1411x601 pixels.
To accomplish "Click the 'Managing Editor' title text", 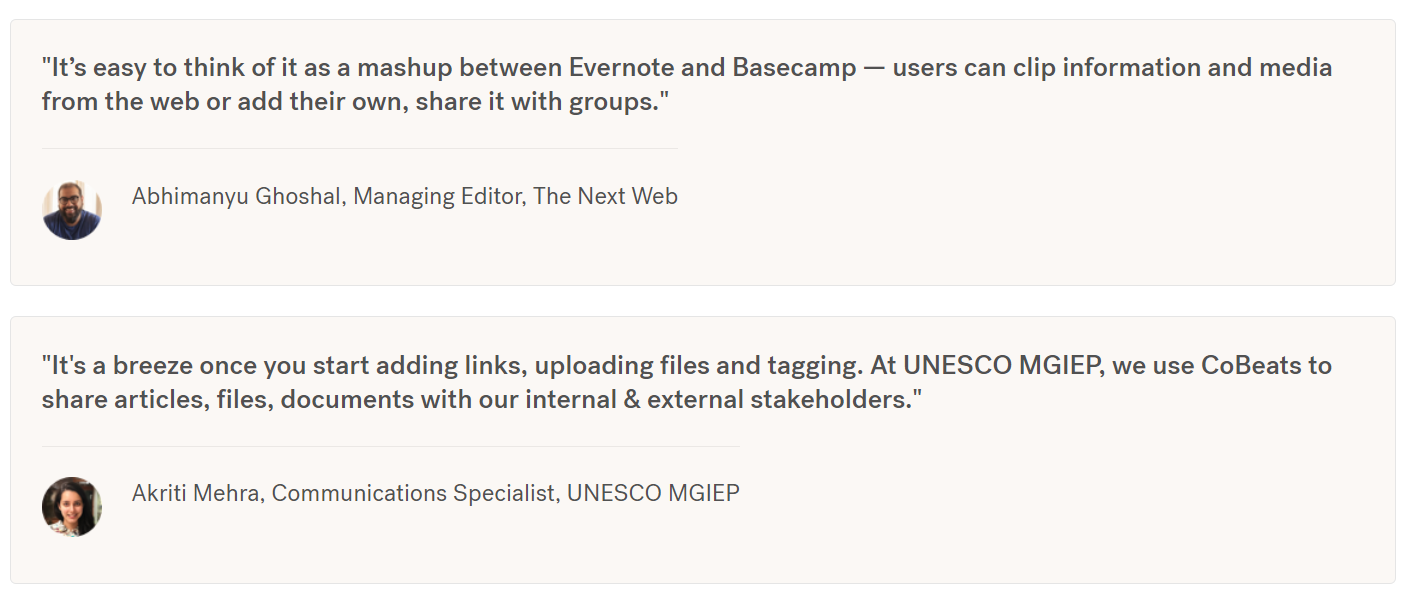I will click(437, 197).
